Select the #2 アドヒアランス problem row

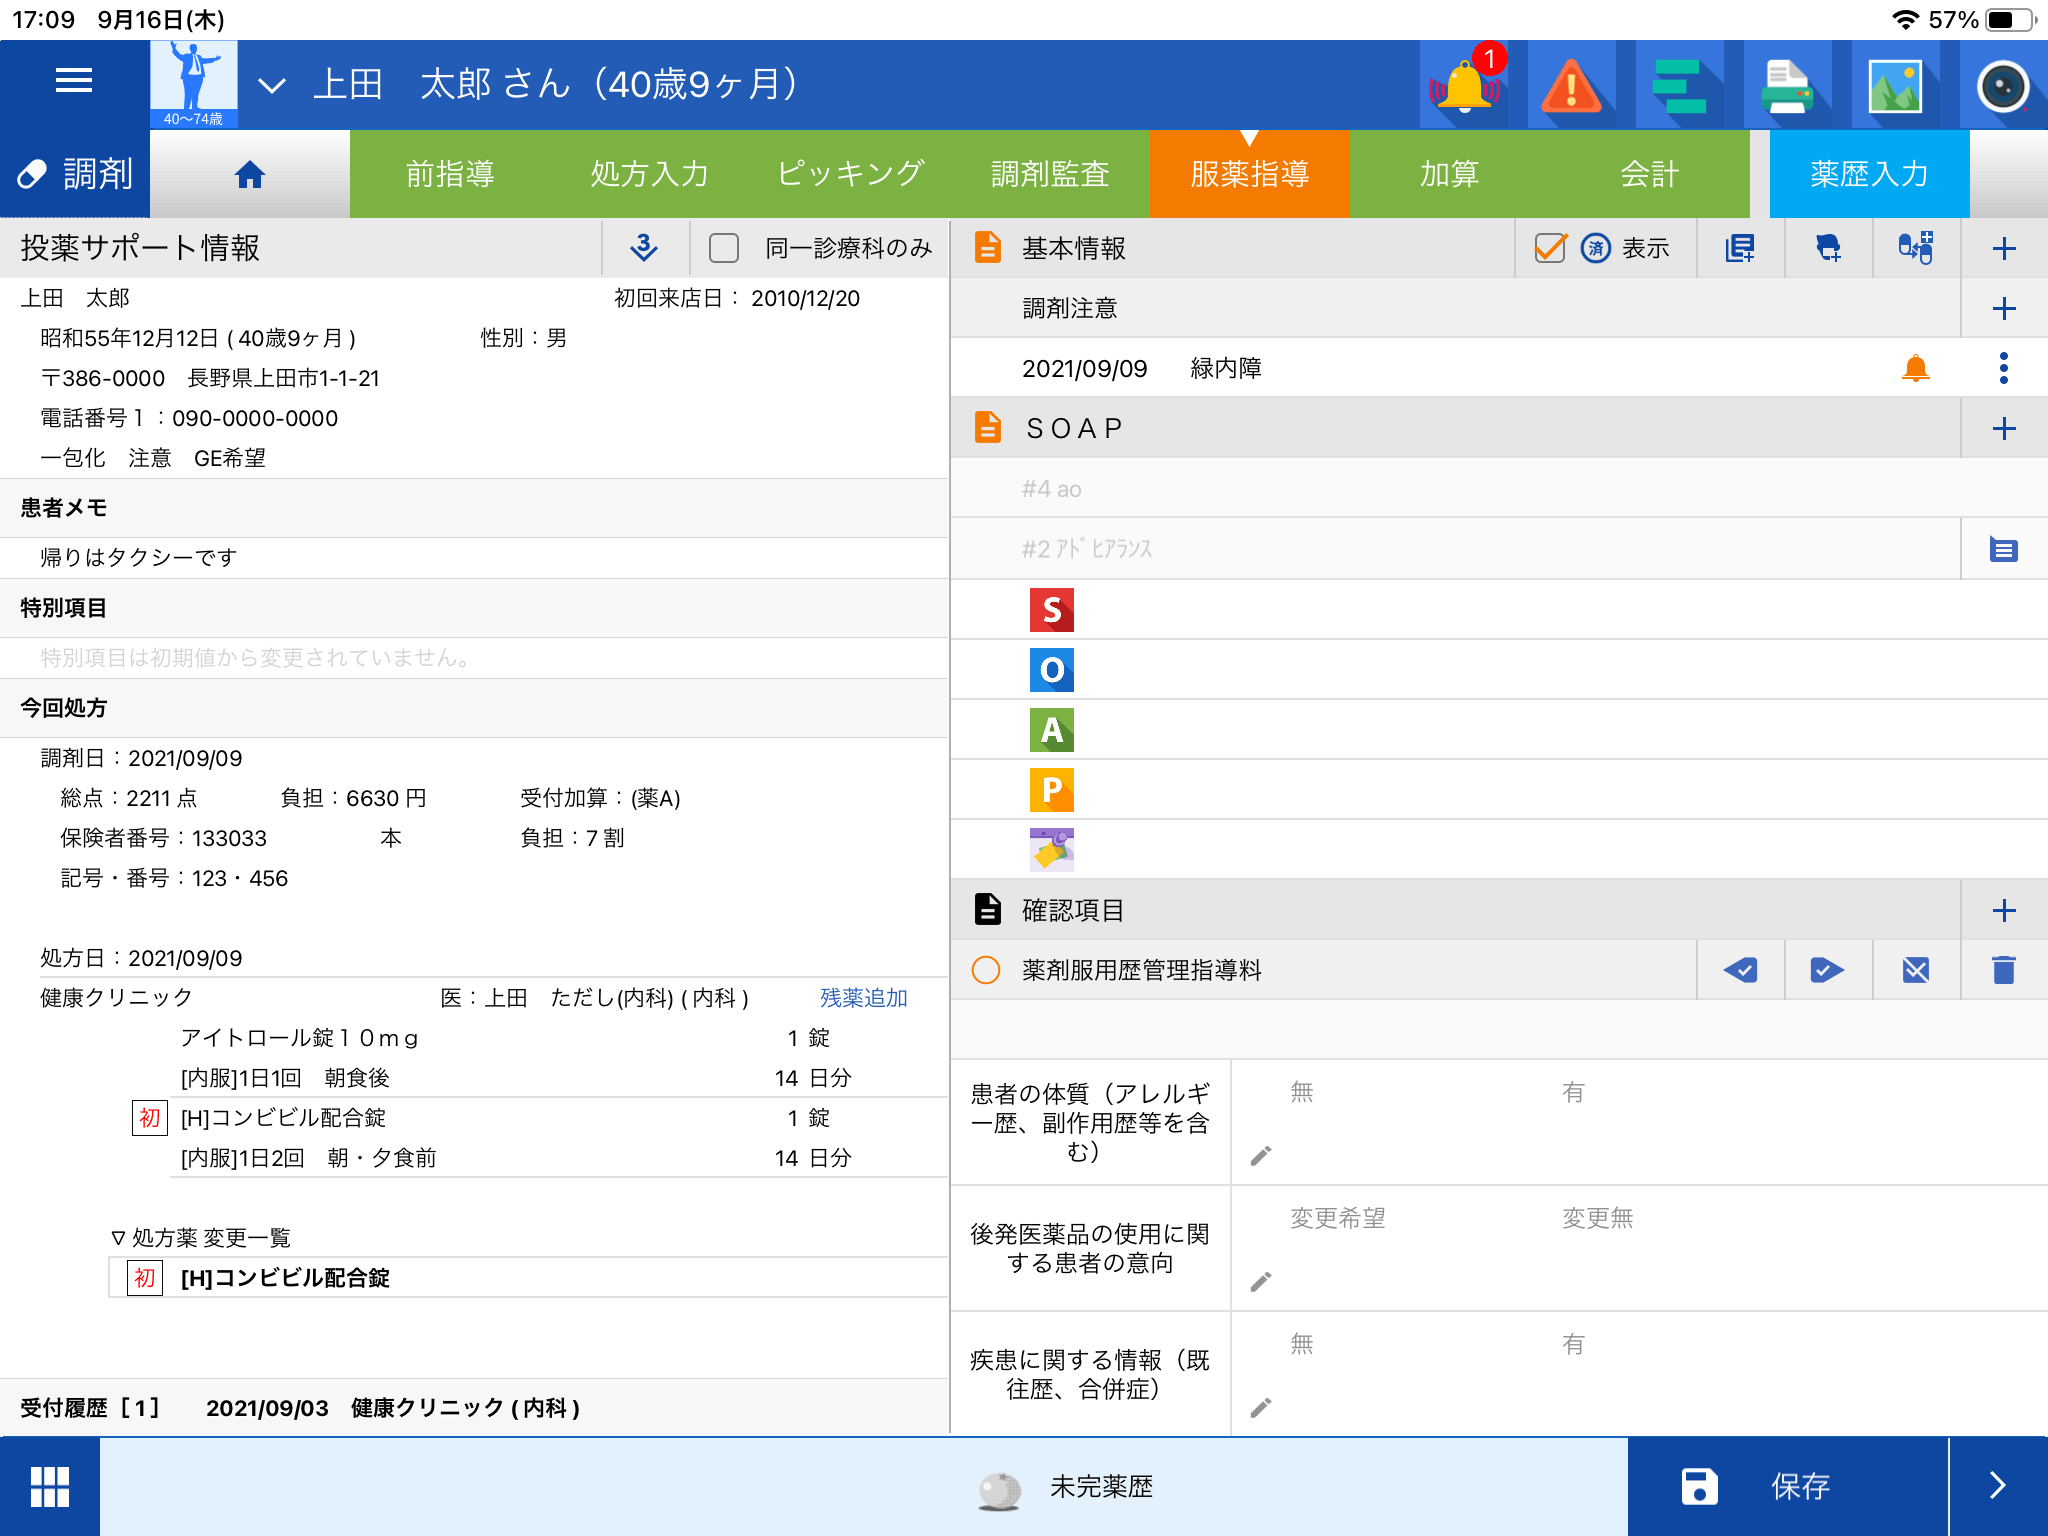click(1455, 548)
